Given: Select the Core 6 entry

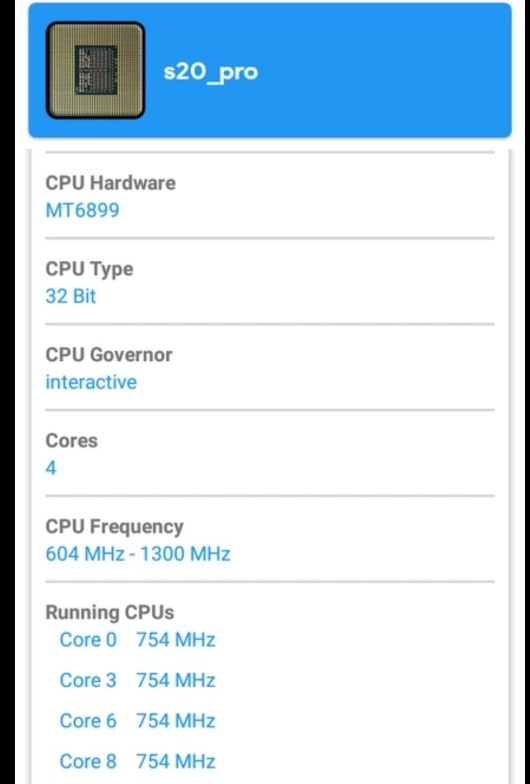Looking at the screenshot, I should pyautogui.click(x=88, y=722).
